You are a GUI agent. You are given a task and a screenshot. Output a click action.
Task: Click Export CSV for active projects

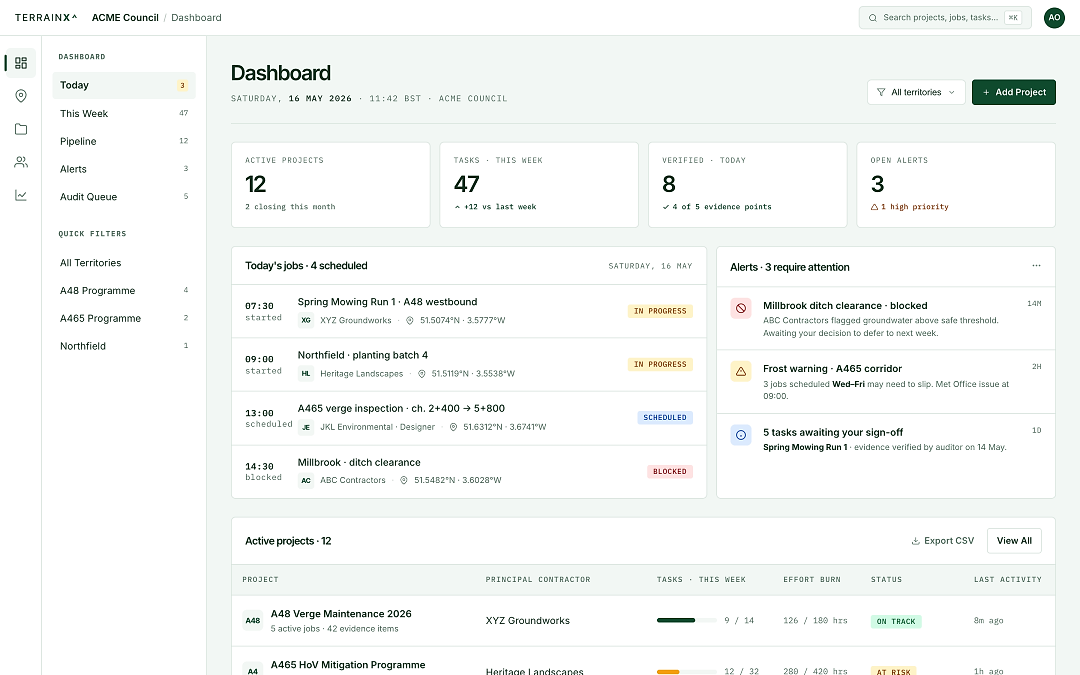coord(942,541)
